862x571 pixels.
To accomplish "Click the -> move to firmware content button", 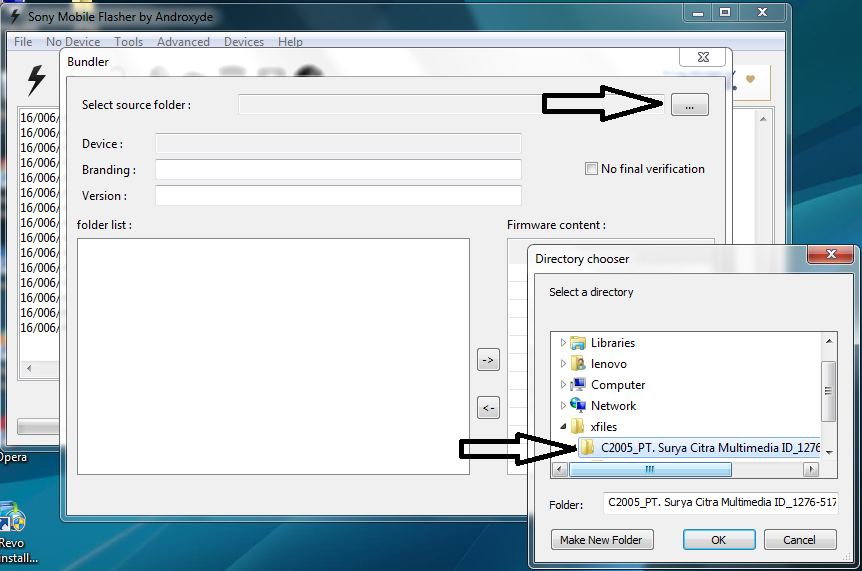I will [488, 360].
